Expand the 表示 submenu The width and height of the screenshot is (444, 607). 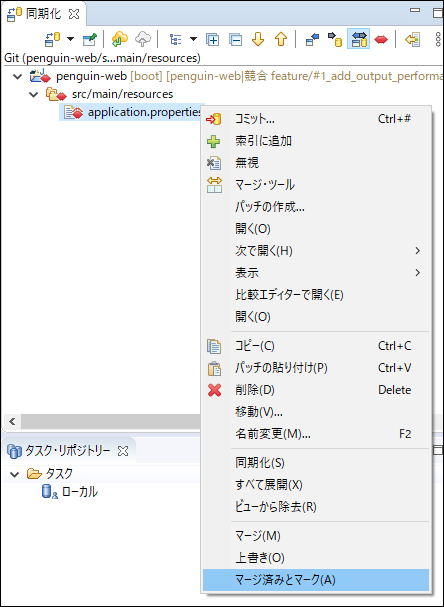[315, 273]
